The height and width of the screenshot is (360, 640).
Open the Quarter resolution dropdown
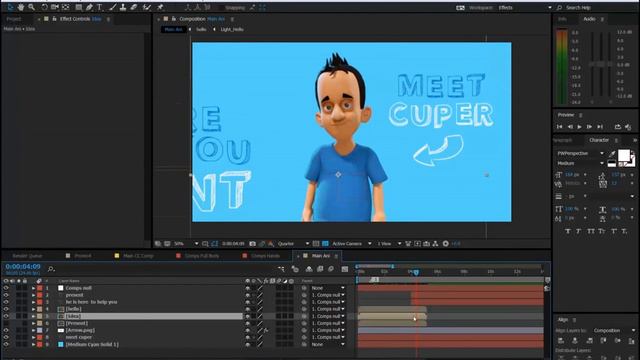(x=293, y=244)
